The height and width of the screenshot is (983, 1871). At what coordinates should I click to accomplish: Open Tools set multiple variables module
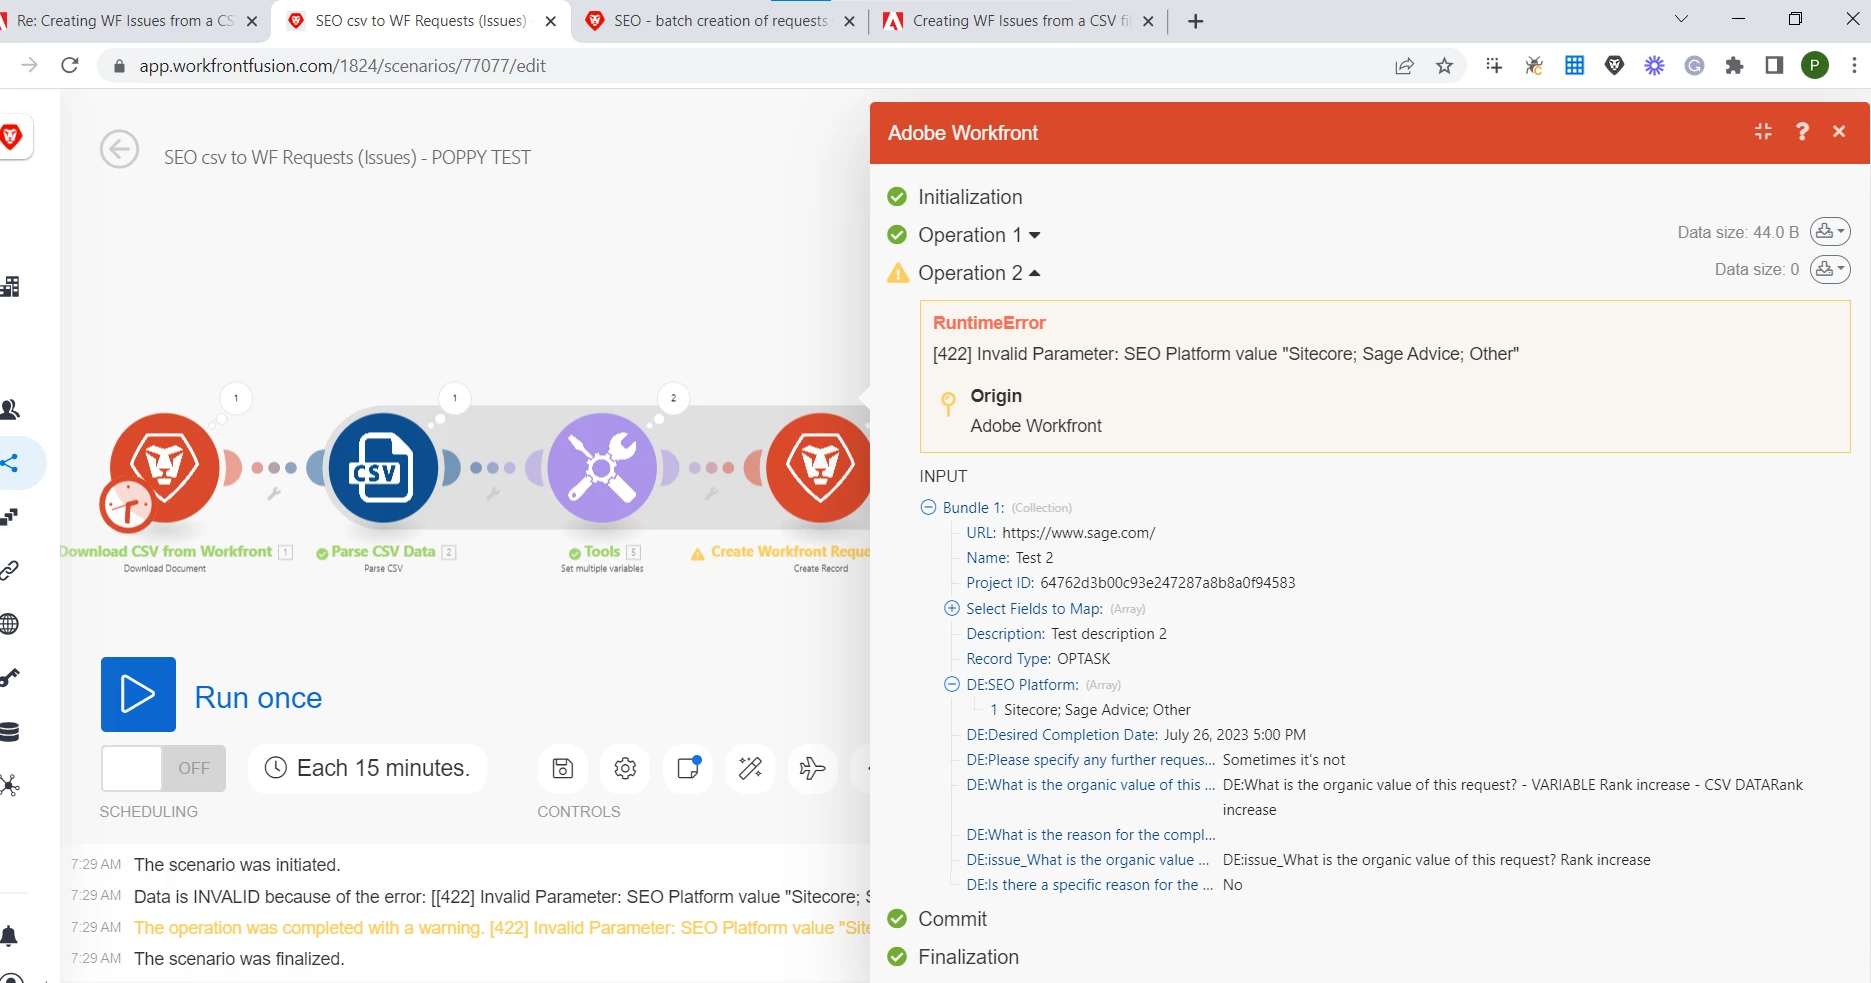[602, 467]
